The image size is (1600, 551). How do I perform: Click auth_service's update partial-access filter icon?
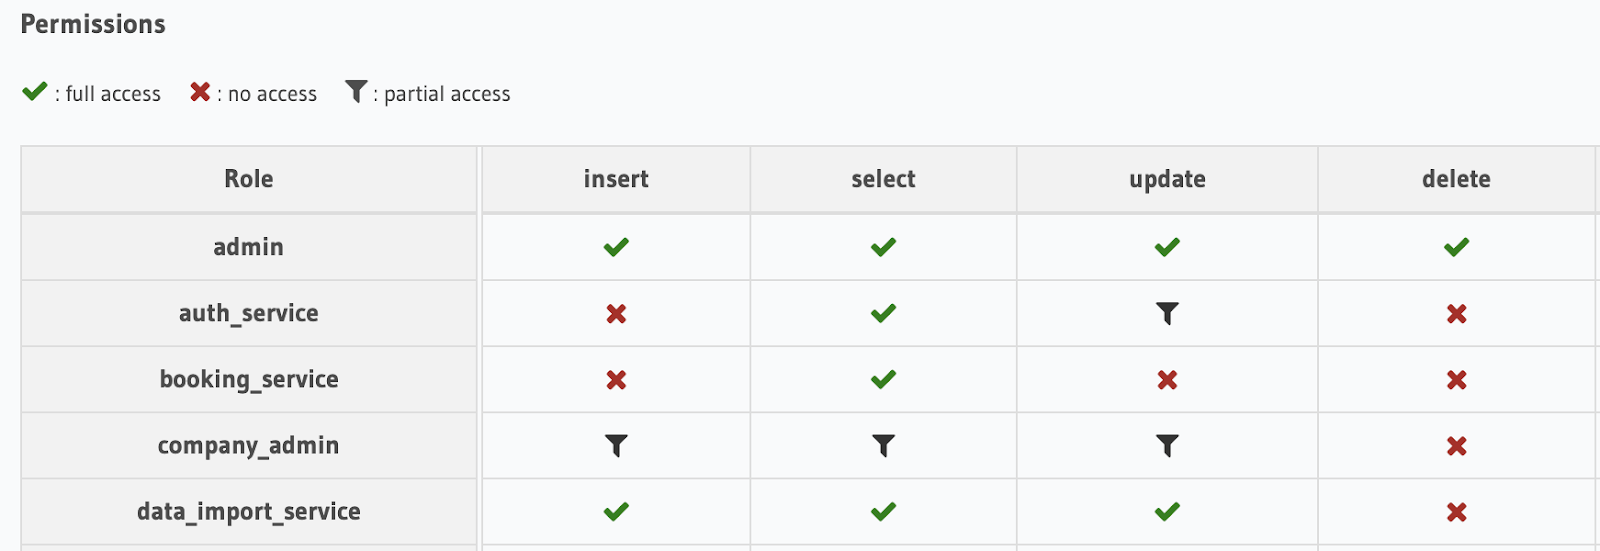[1167, 314]
